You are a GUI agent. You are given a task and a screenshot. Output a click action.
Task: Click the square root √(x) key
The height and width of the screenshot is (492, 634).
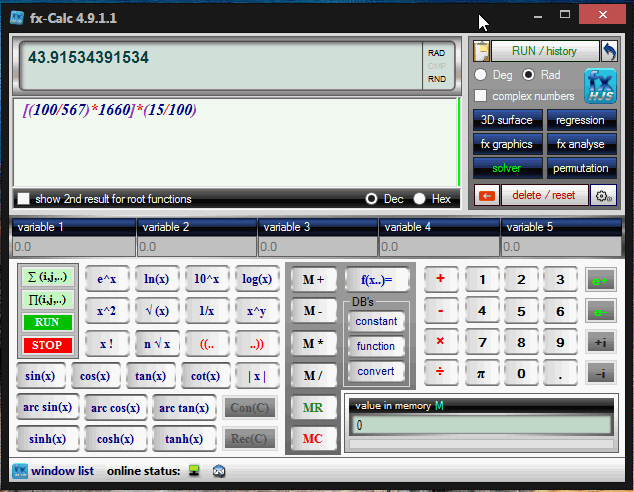click(x=157, y=311)
